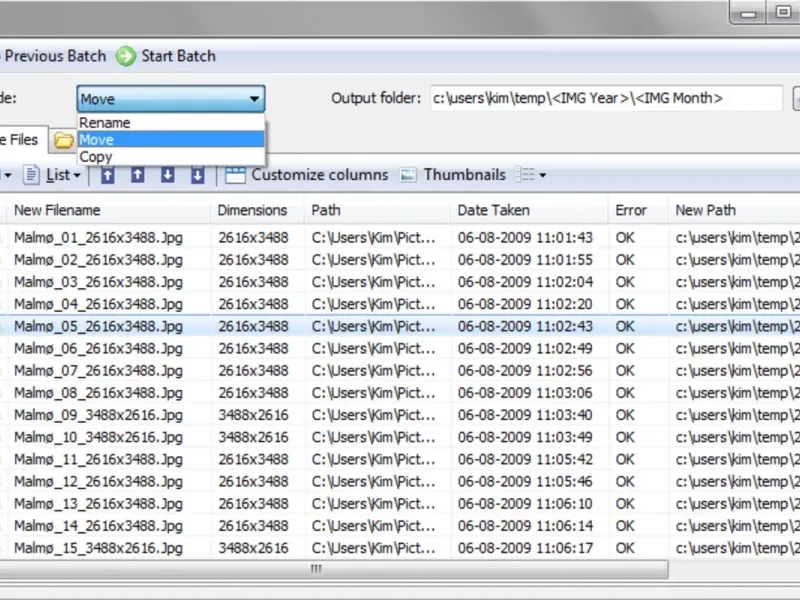
Task: Maximize the application window
Action: pyautogui.click(x=783, y=12)
